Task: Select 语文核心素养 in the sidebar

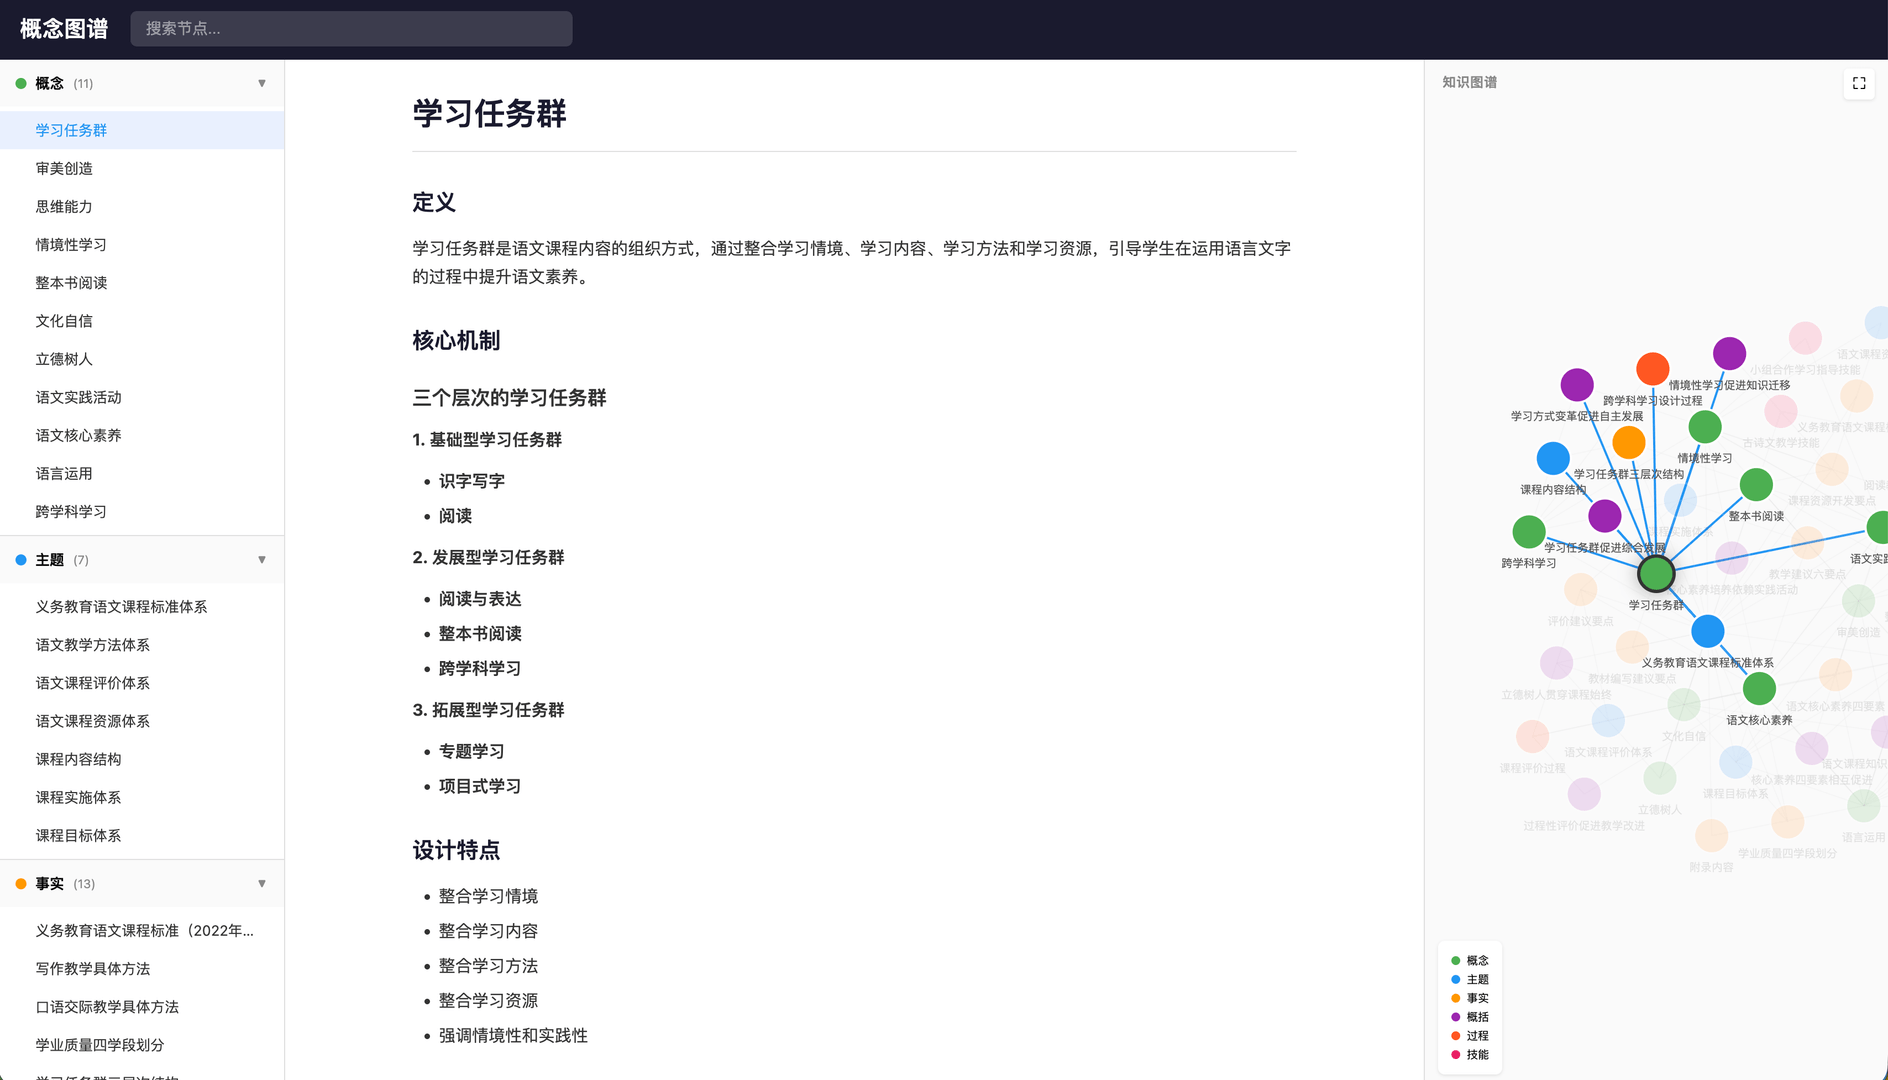Action: [142, 435]
